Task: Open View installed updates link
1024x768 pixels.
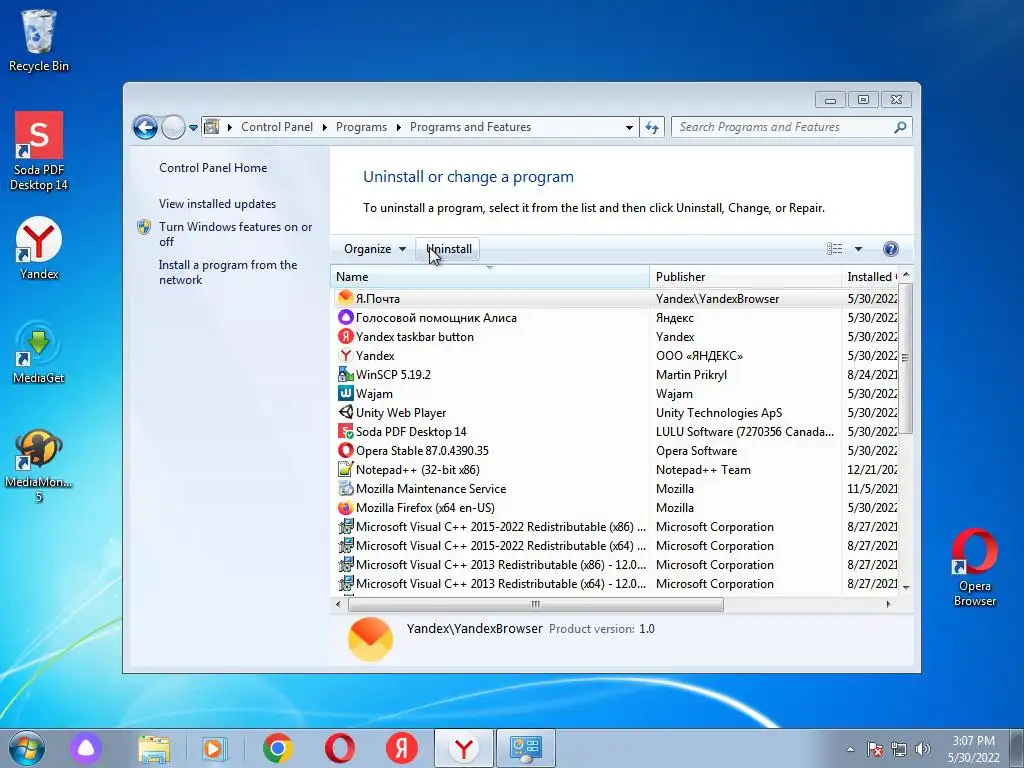Action: (217, 204)
